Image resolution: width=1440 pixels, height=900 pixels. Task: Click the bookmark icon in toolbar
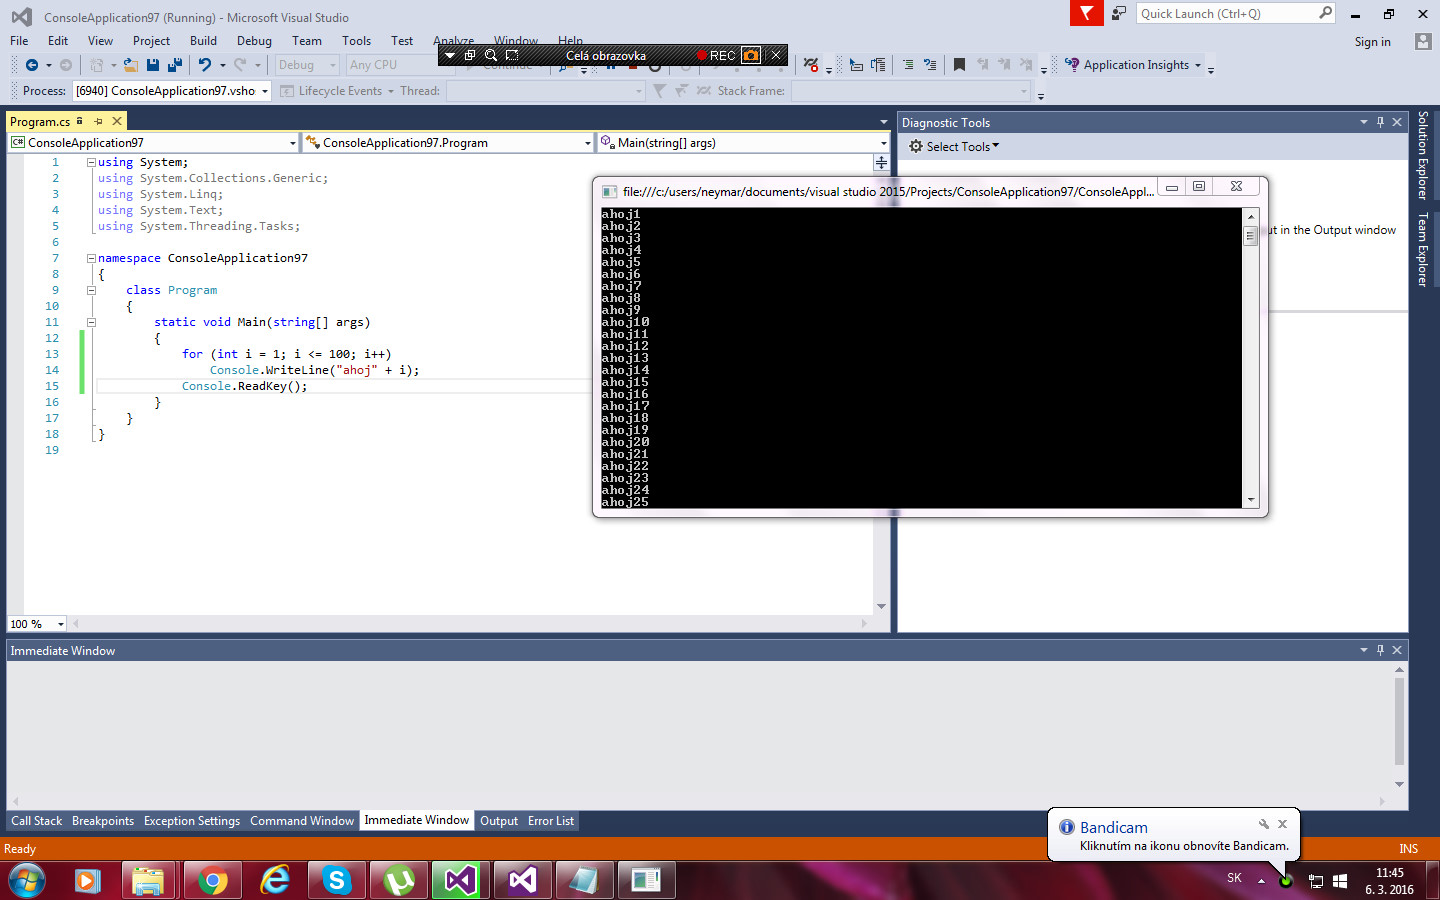tap(959, 65)
